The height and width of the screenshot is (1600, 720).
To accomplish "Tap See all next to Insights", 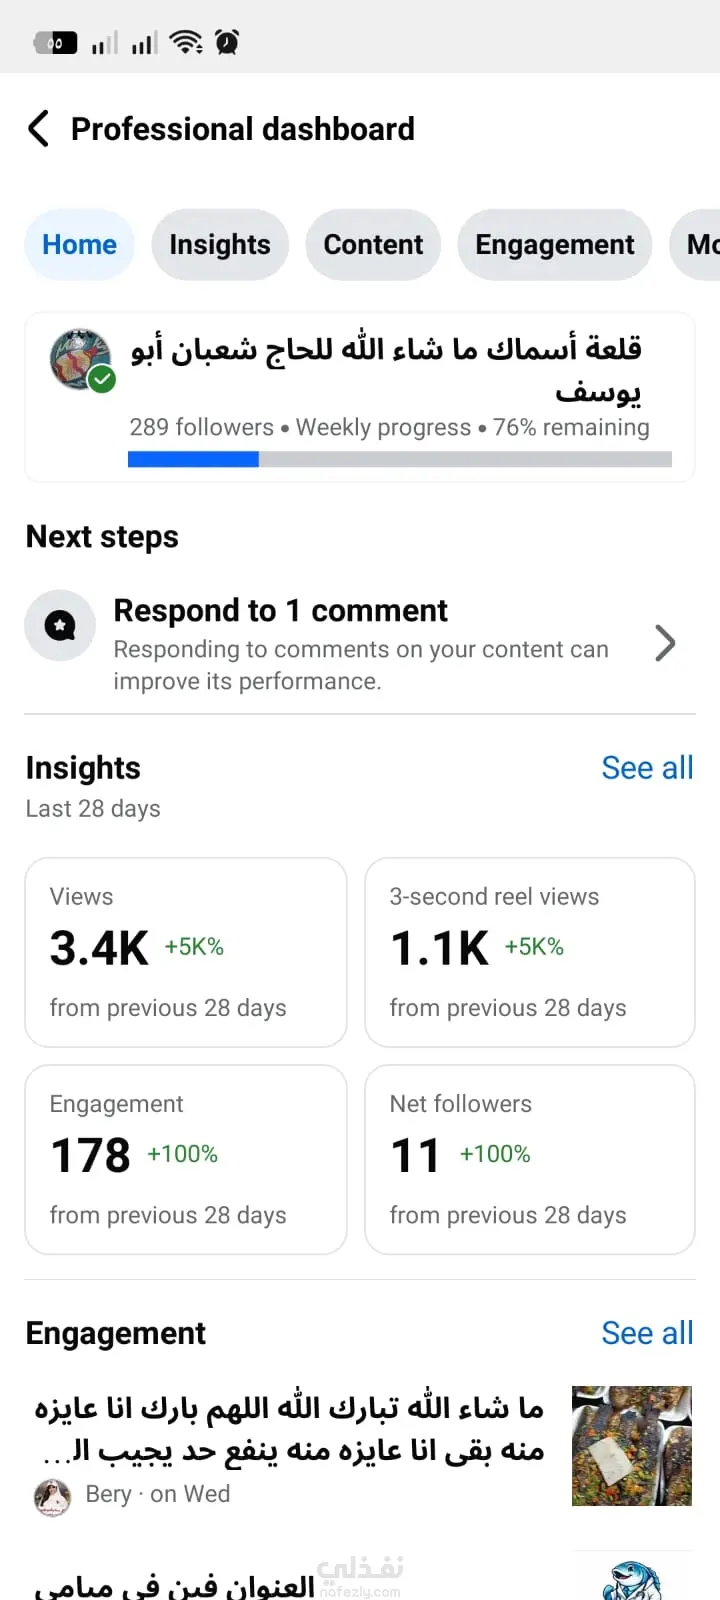I will 647,768.
